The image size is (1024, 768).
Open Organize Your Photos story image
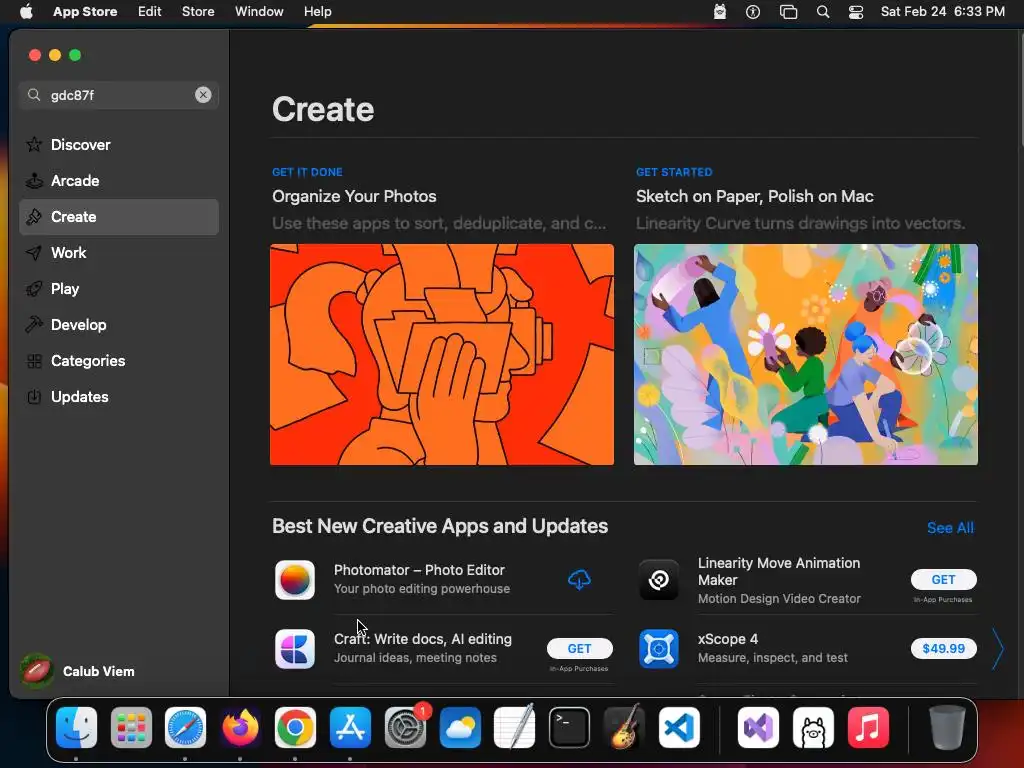(x=441, y=355)
